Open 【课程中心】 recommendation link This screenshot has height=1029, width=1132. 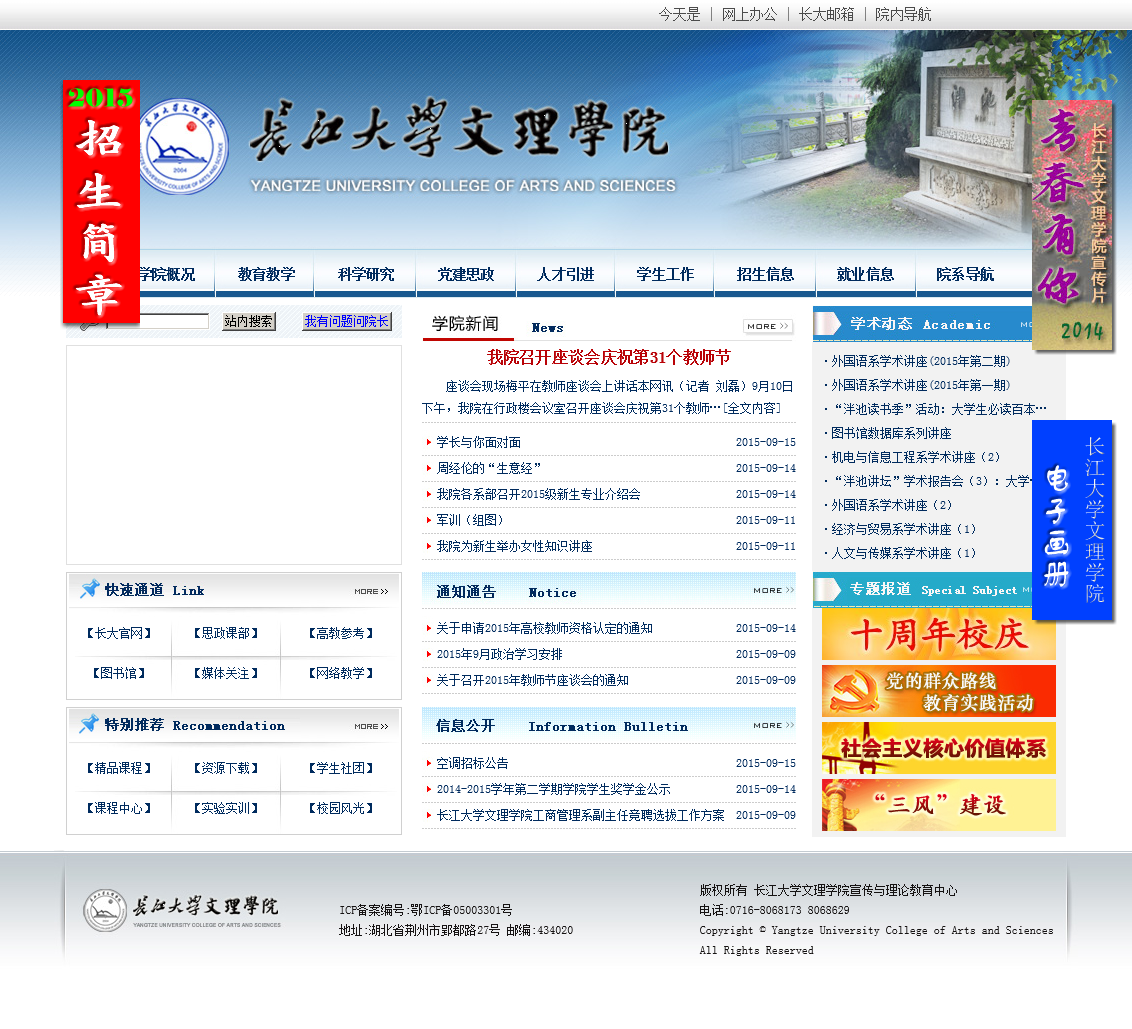(119, 808)
